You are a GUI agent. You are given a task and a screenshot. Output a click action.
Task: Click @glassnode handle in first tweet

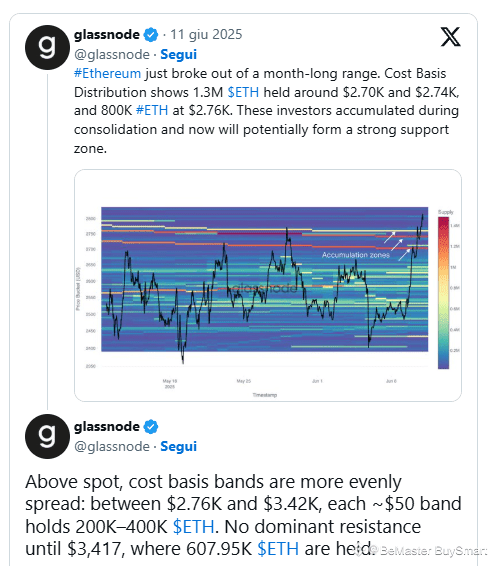(112, 55)
